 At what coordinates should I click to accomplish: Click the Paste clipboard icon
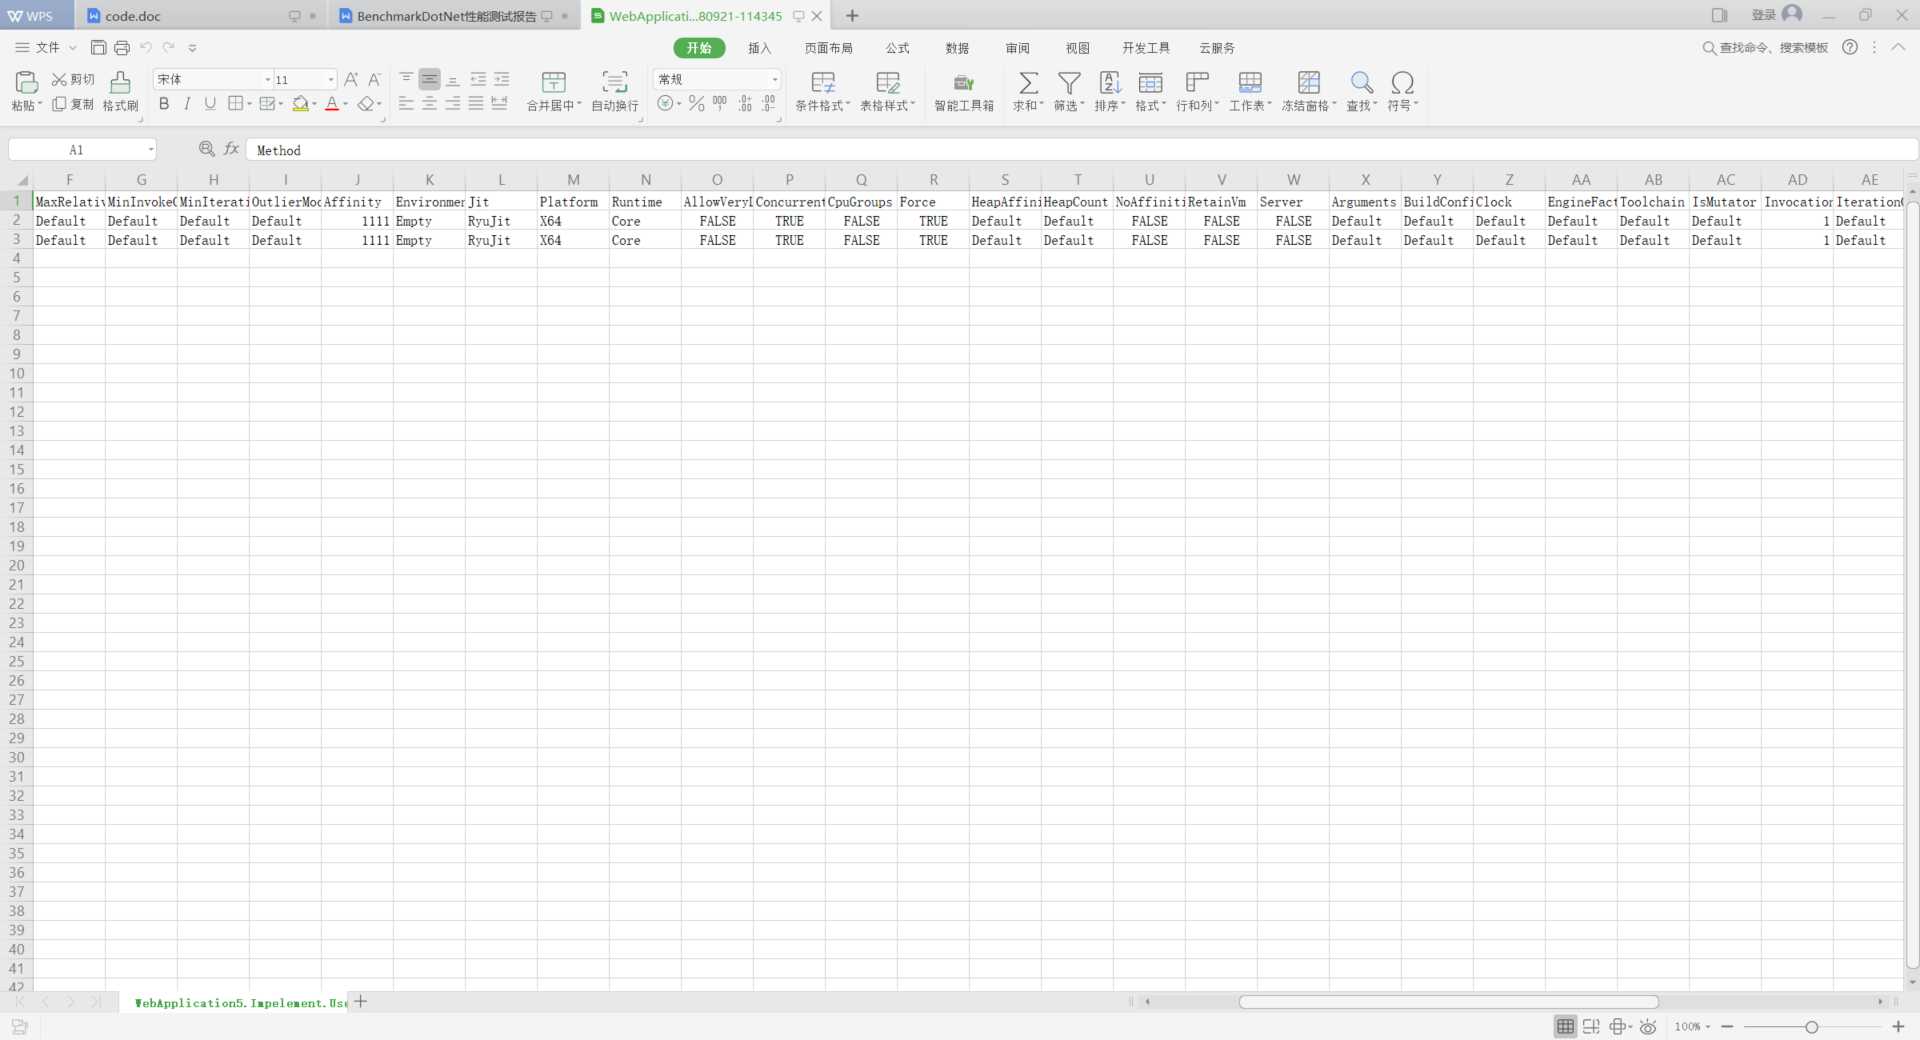tap(26, 83)
